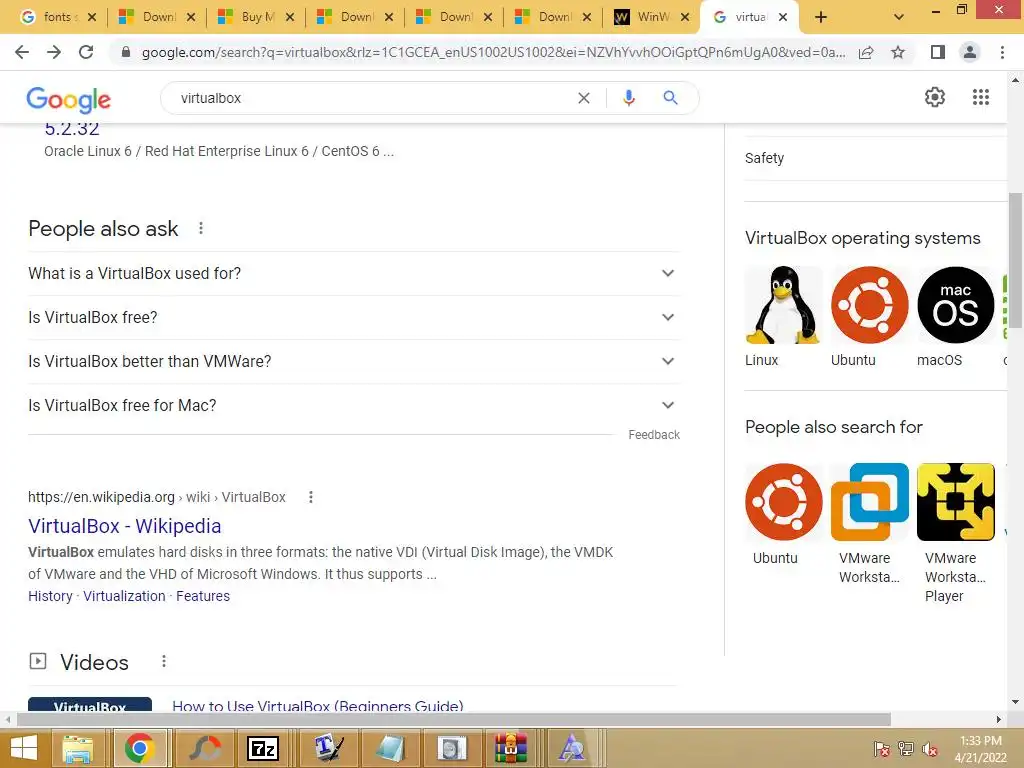Go back to the previous page

point(22,52)
